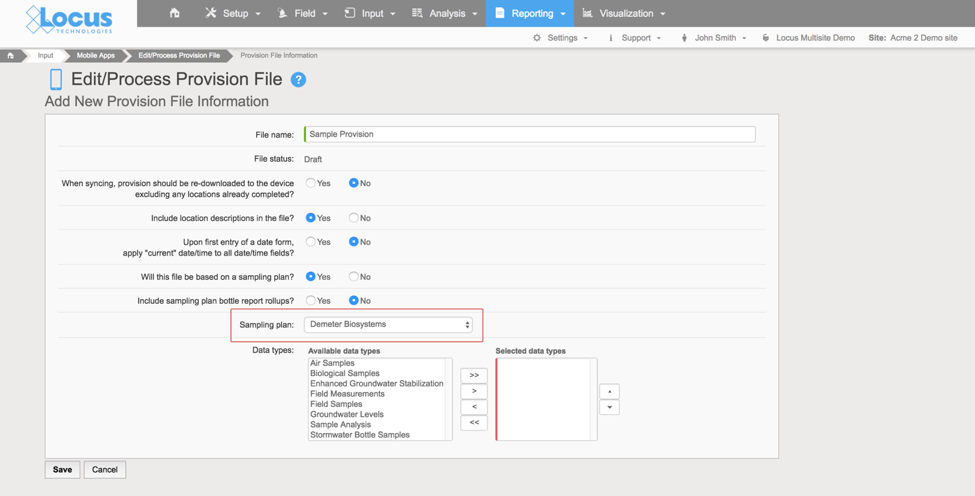
Task: Select Yes for apply current date/time
Action: click(x=310, y=242)
